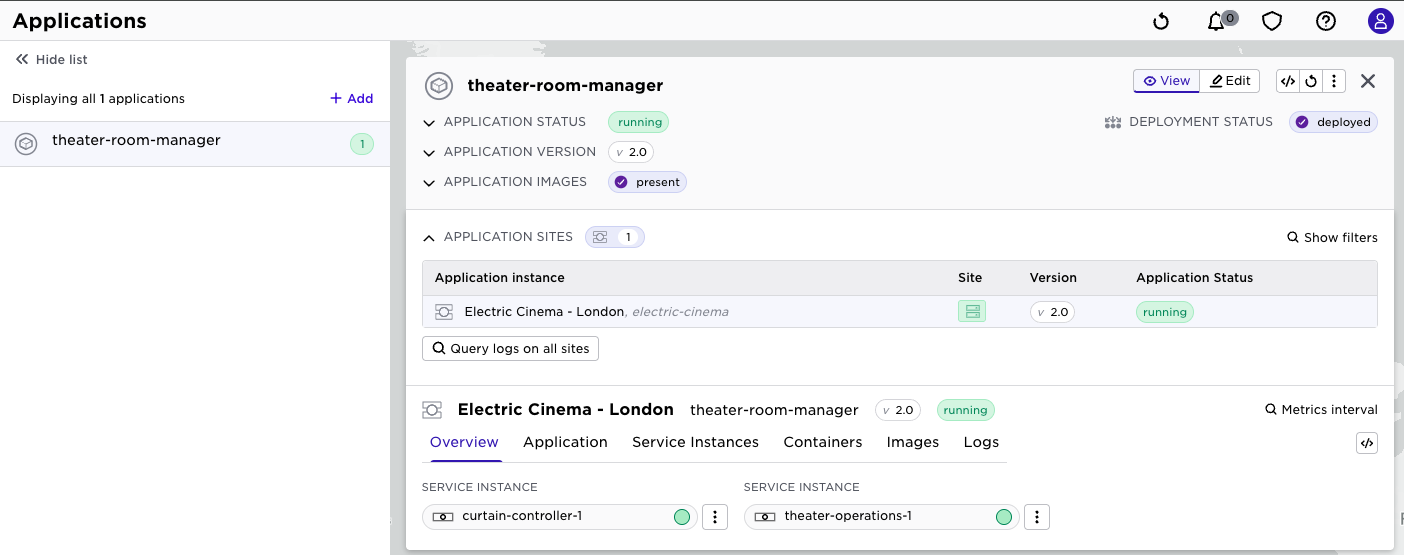Expand the Application Version section

click(429, 153)
